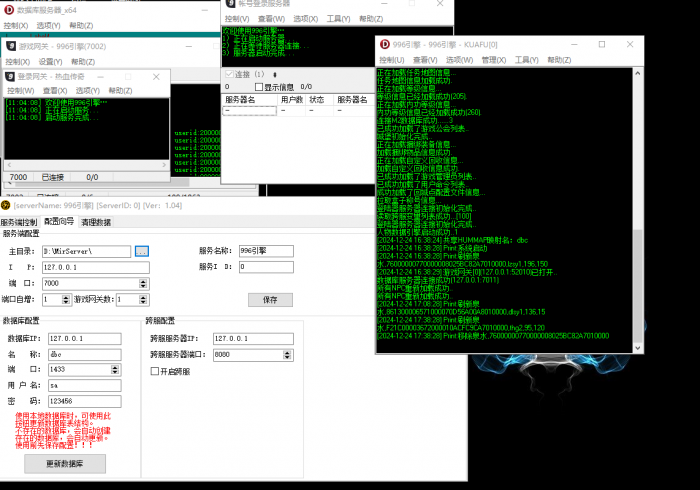Switch to the 清理数据 tab
The height and width of the screenshot is (490, 700).
point(96,222)
